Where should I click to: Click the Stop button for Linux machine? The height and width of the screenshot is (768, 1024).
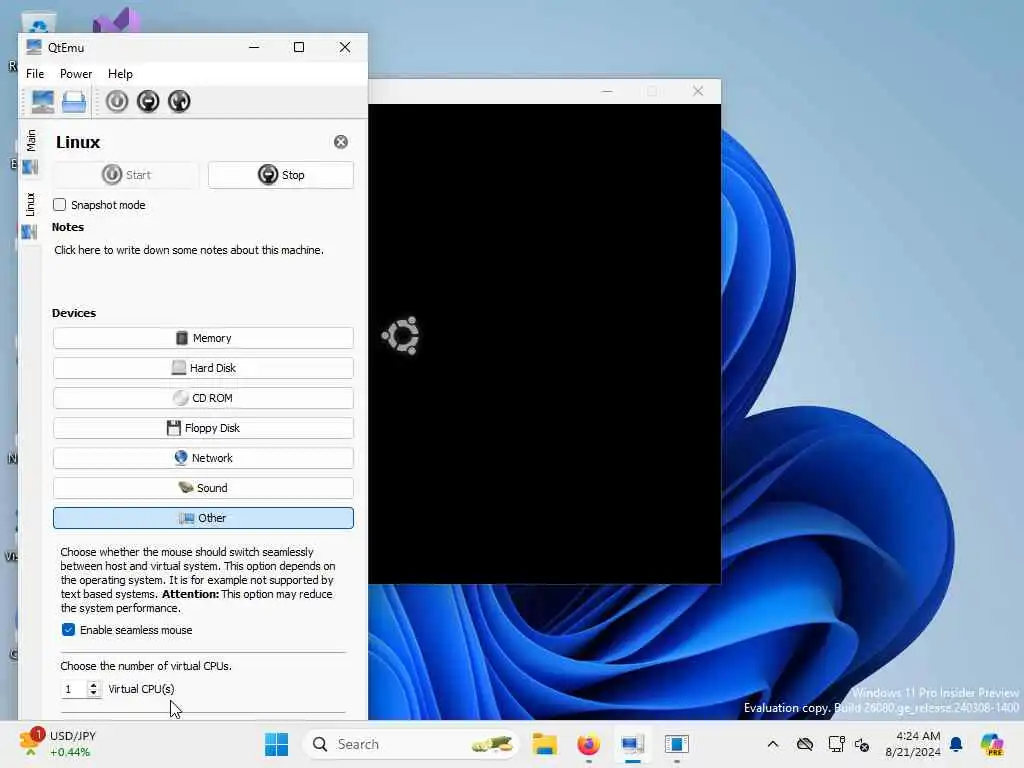[281, 175]
